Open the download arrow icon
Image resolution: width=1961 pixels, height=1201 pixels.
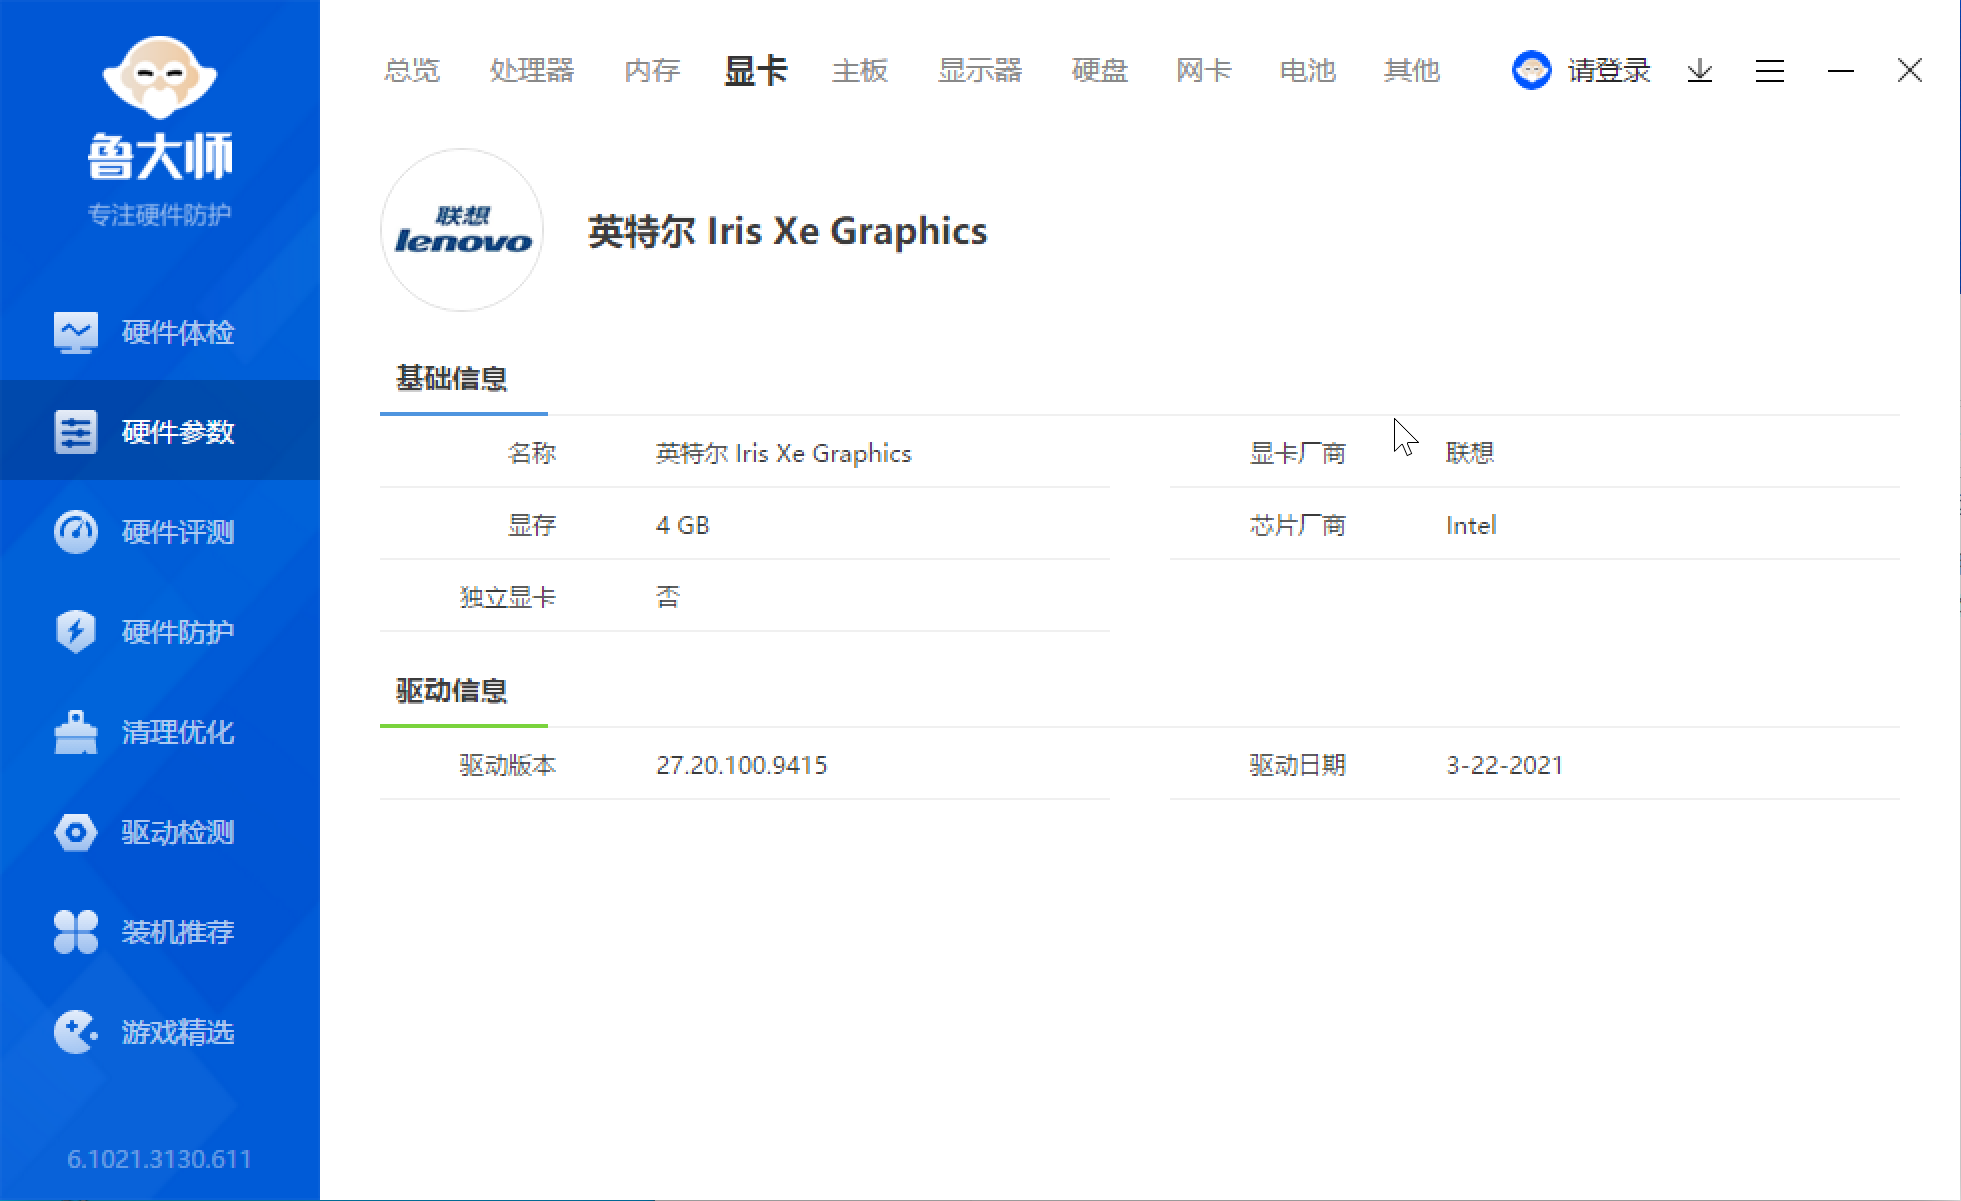tap(1700, 70)
